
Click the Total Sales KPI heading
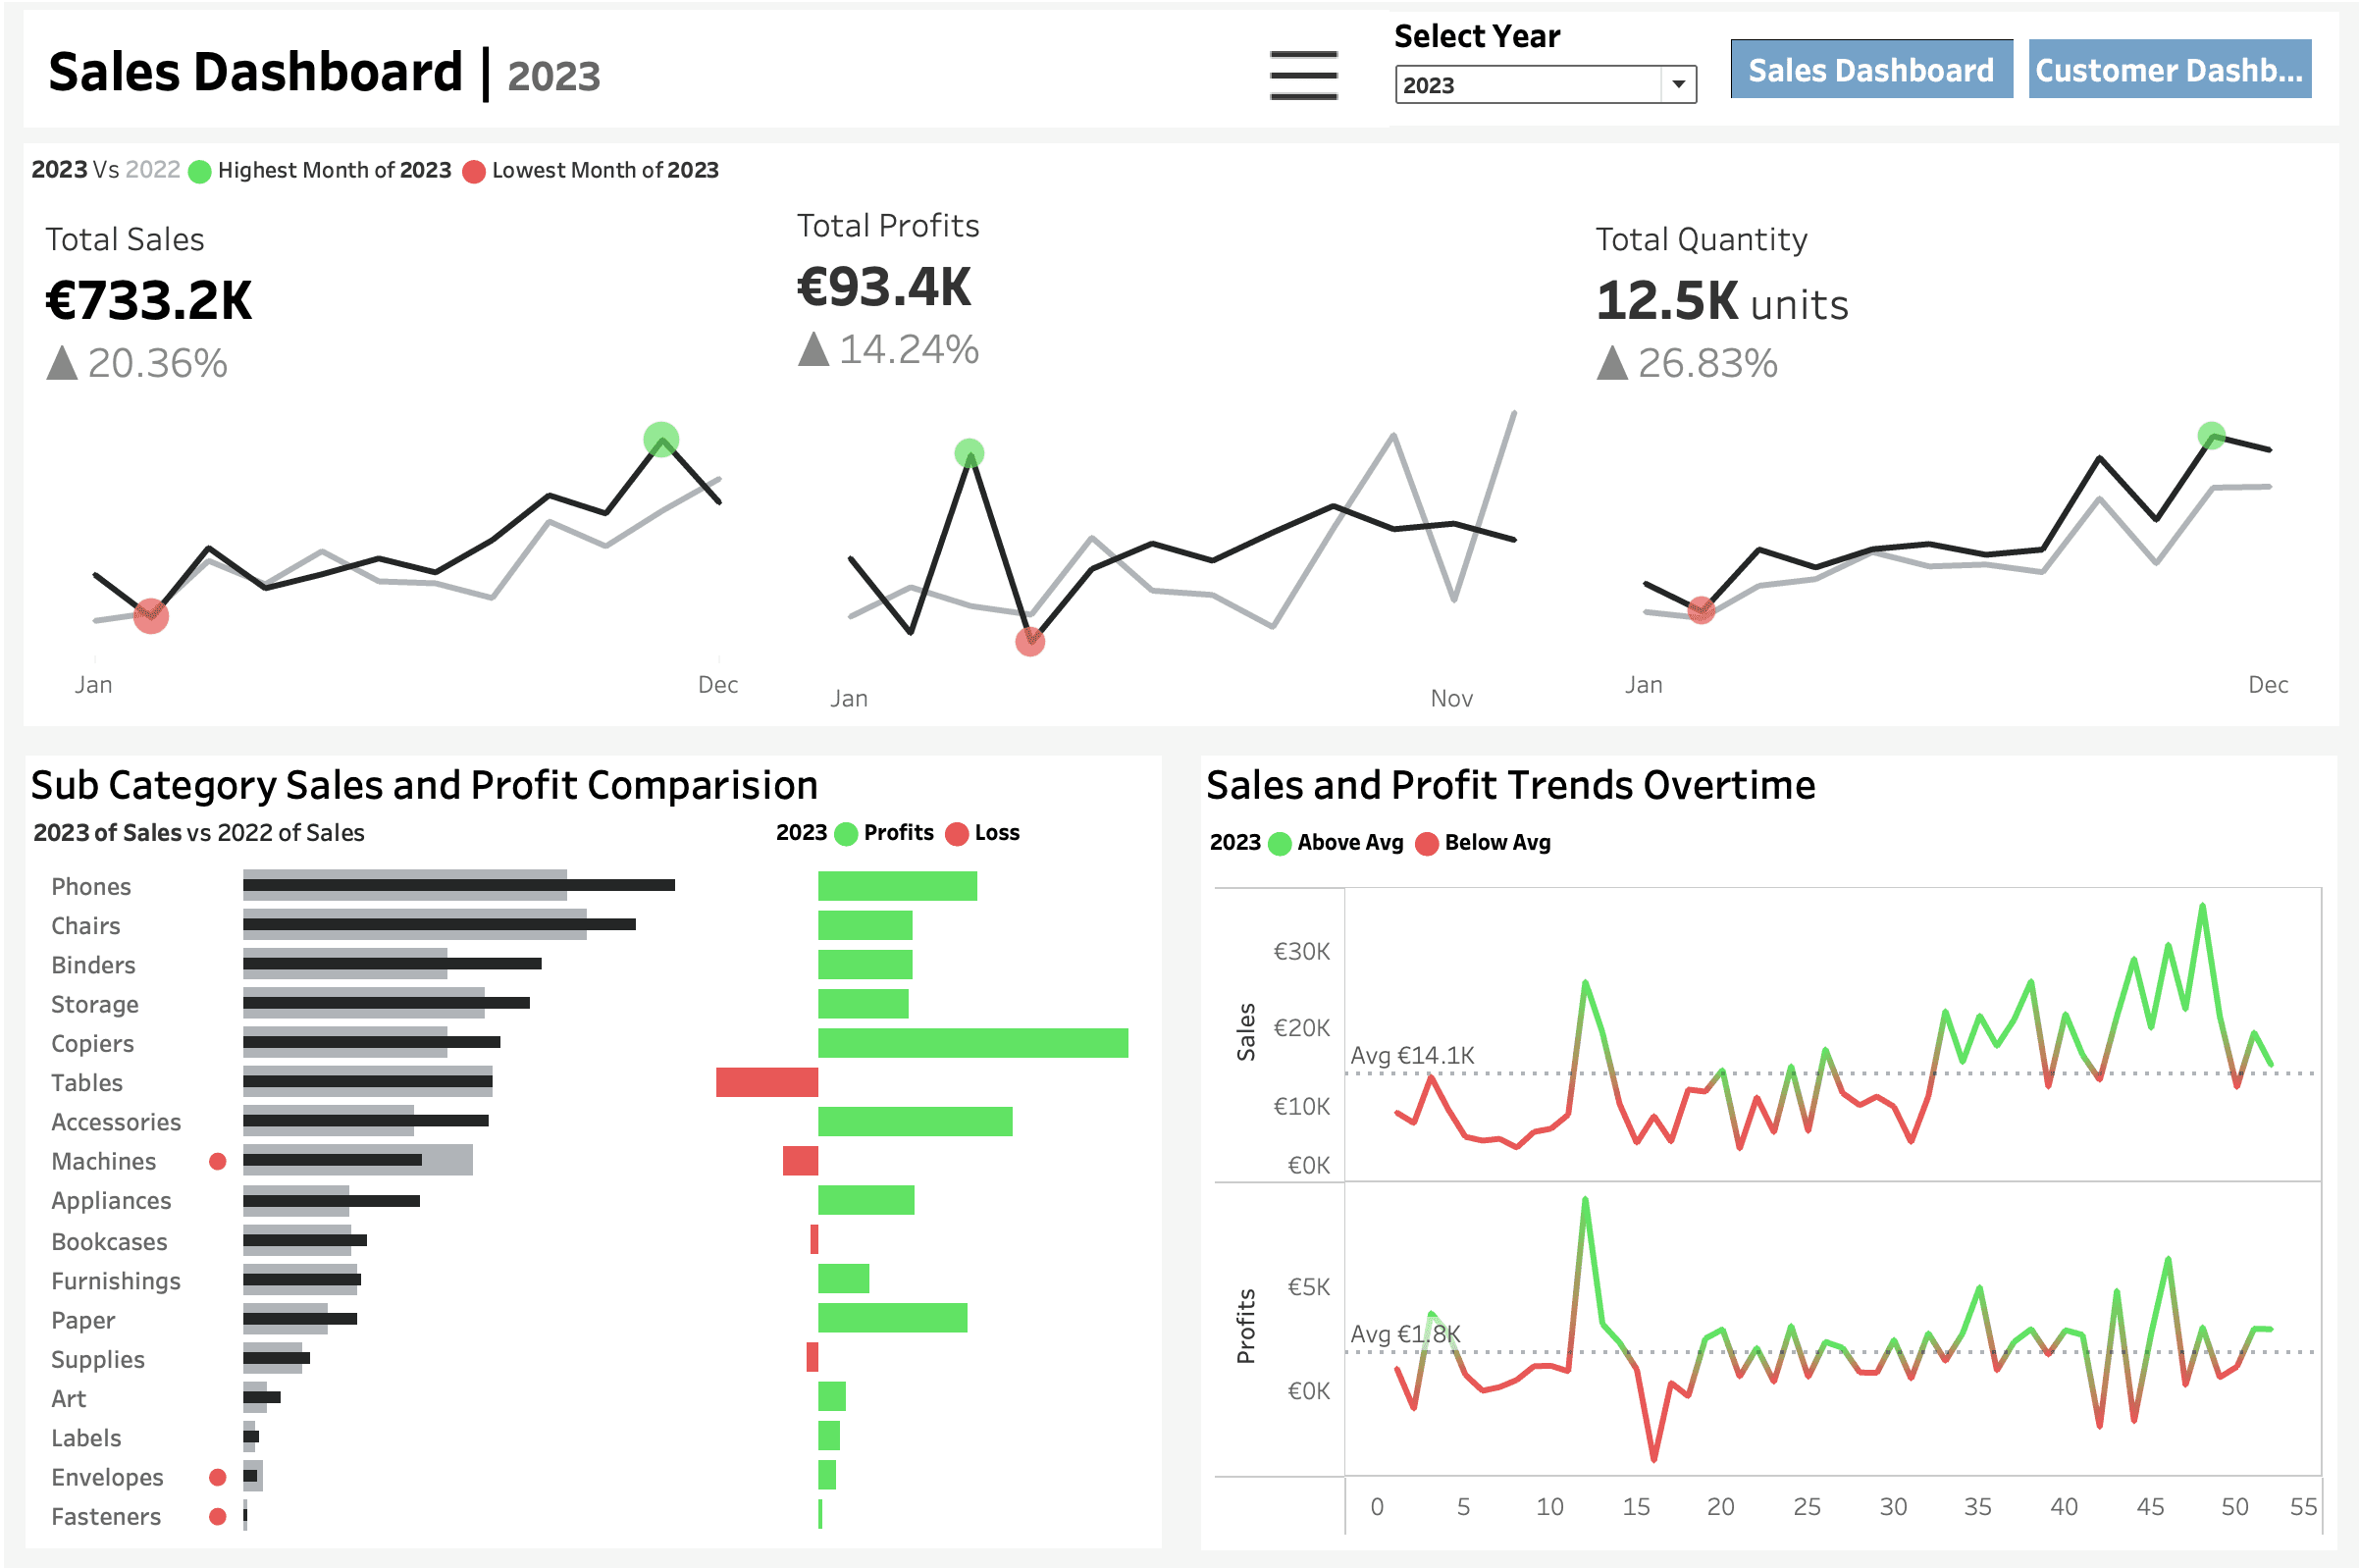pyautogui.click(x=125, y=240)
